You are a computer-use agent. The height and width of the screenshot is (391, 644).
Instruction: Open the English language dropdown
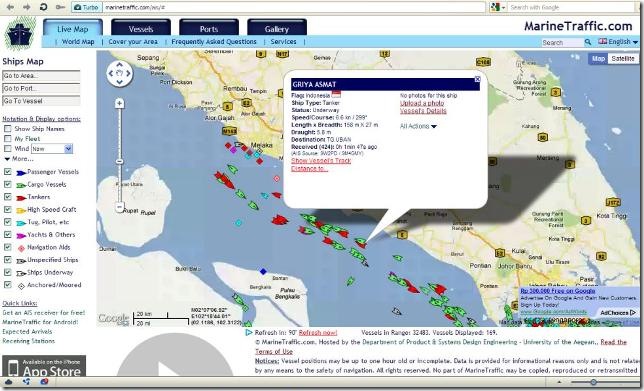tap(618, 42)
